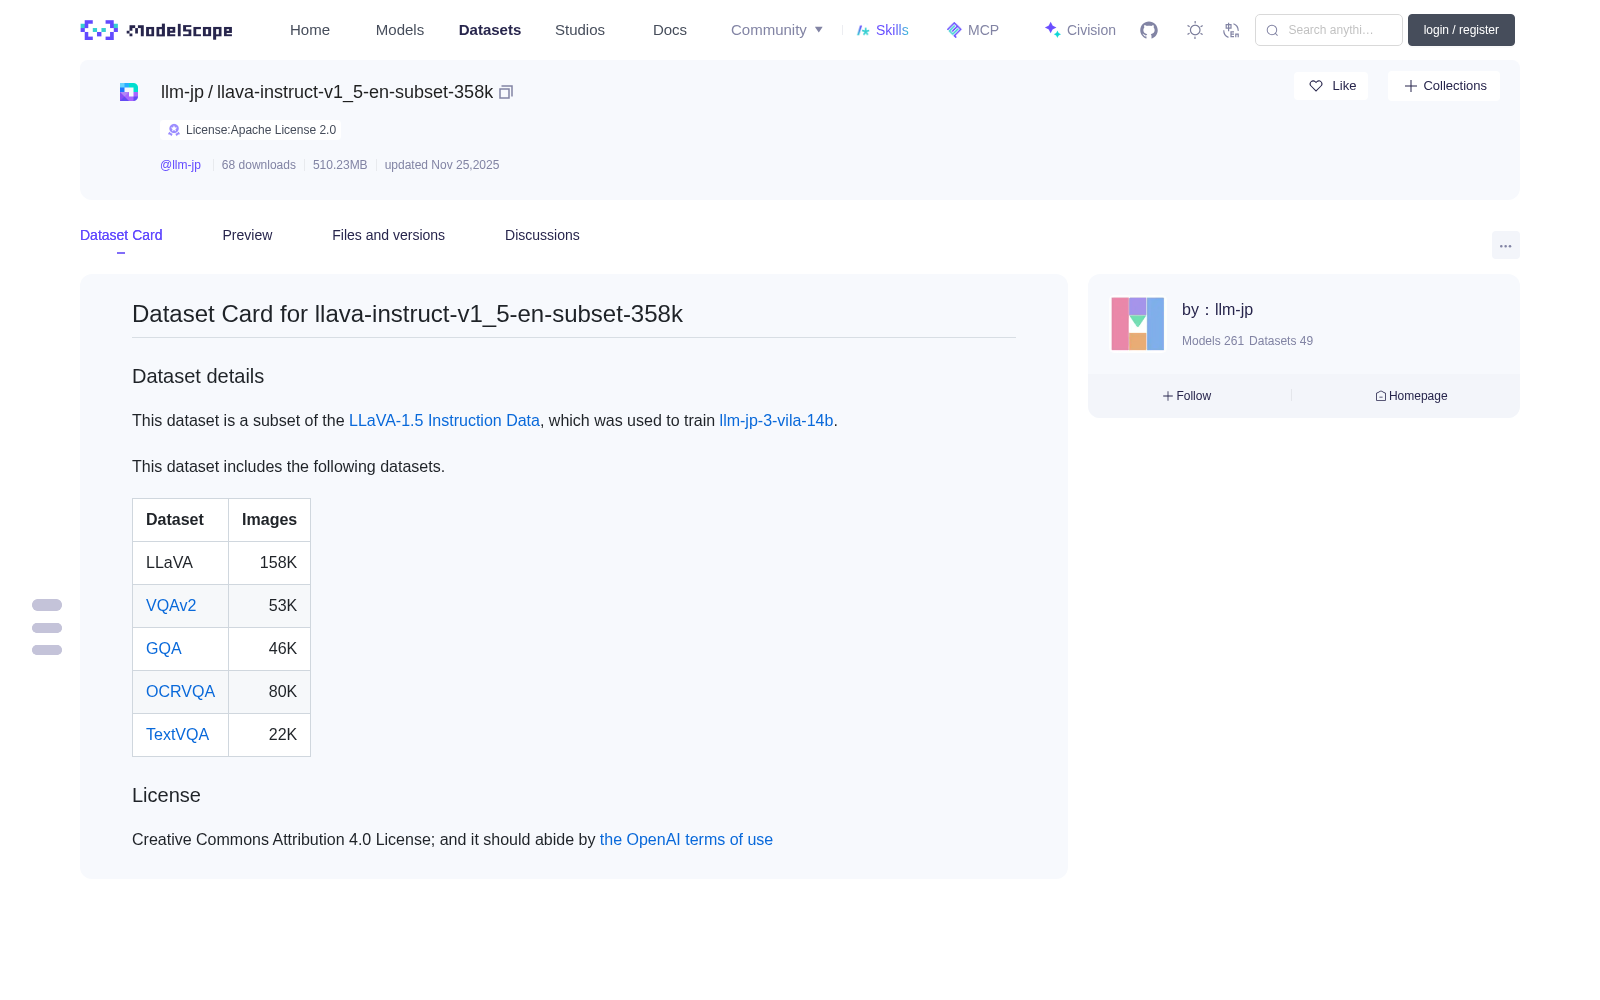Switch language with the translate icon

(1231, 30)
